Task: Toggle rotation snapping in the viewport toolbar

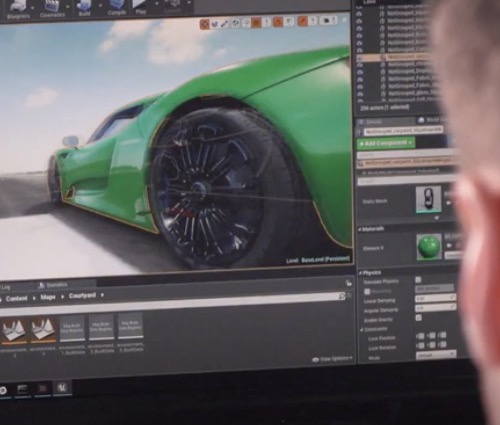Action: [x=278, y=22]
